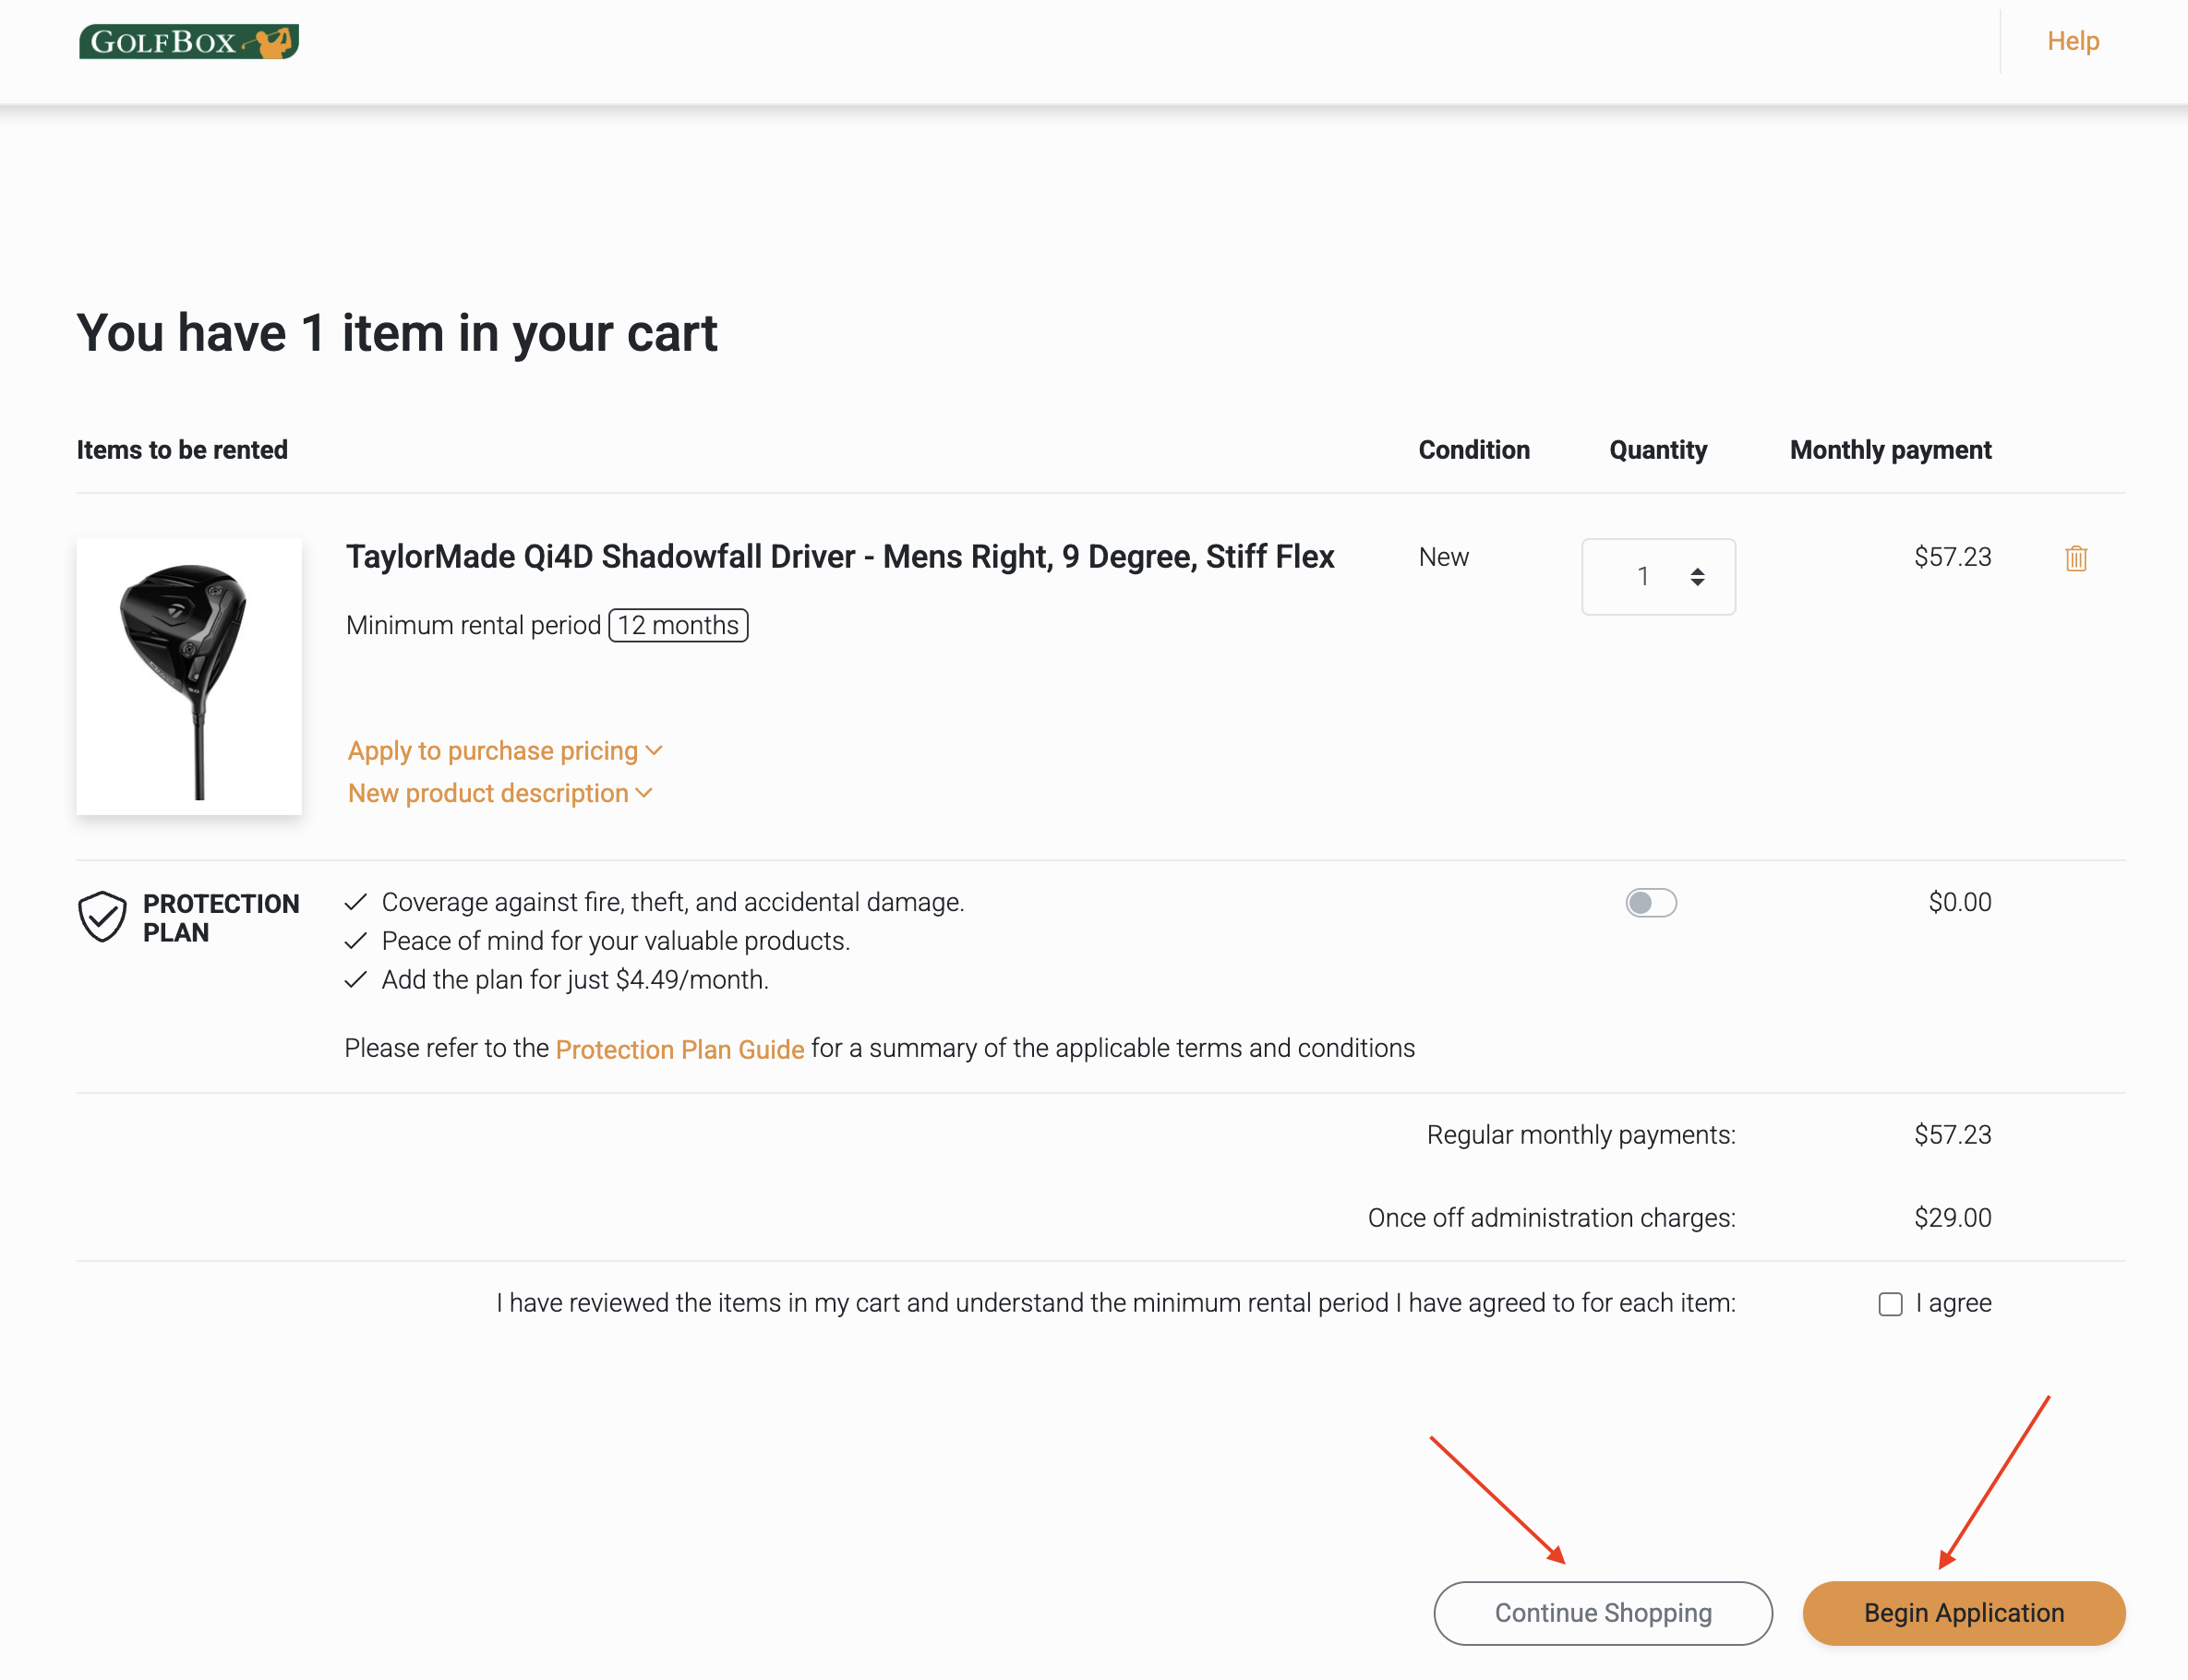The height and width of the screenshot is (1680, 2188).
Task: Click the TaylorMade Qi4D Shadowfall Driver title
Action: [x=840, y=556]
